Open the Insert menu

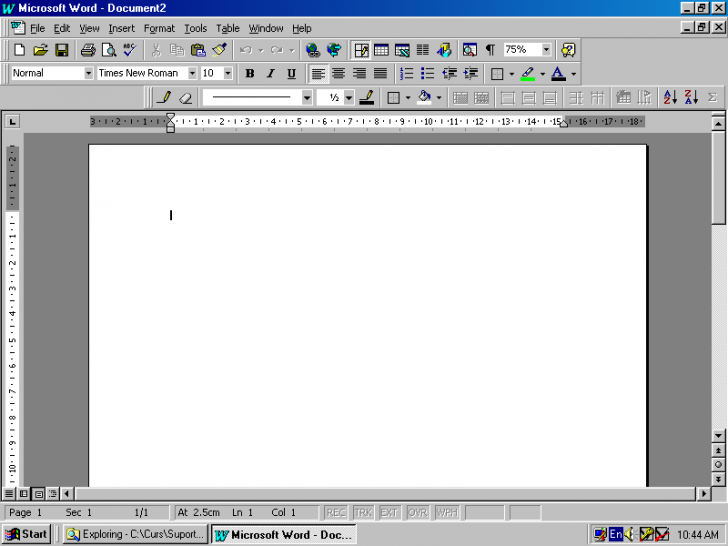click(121, 28)
